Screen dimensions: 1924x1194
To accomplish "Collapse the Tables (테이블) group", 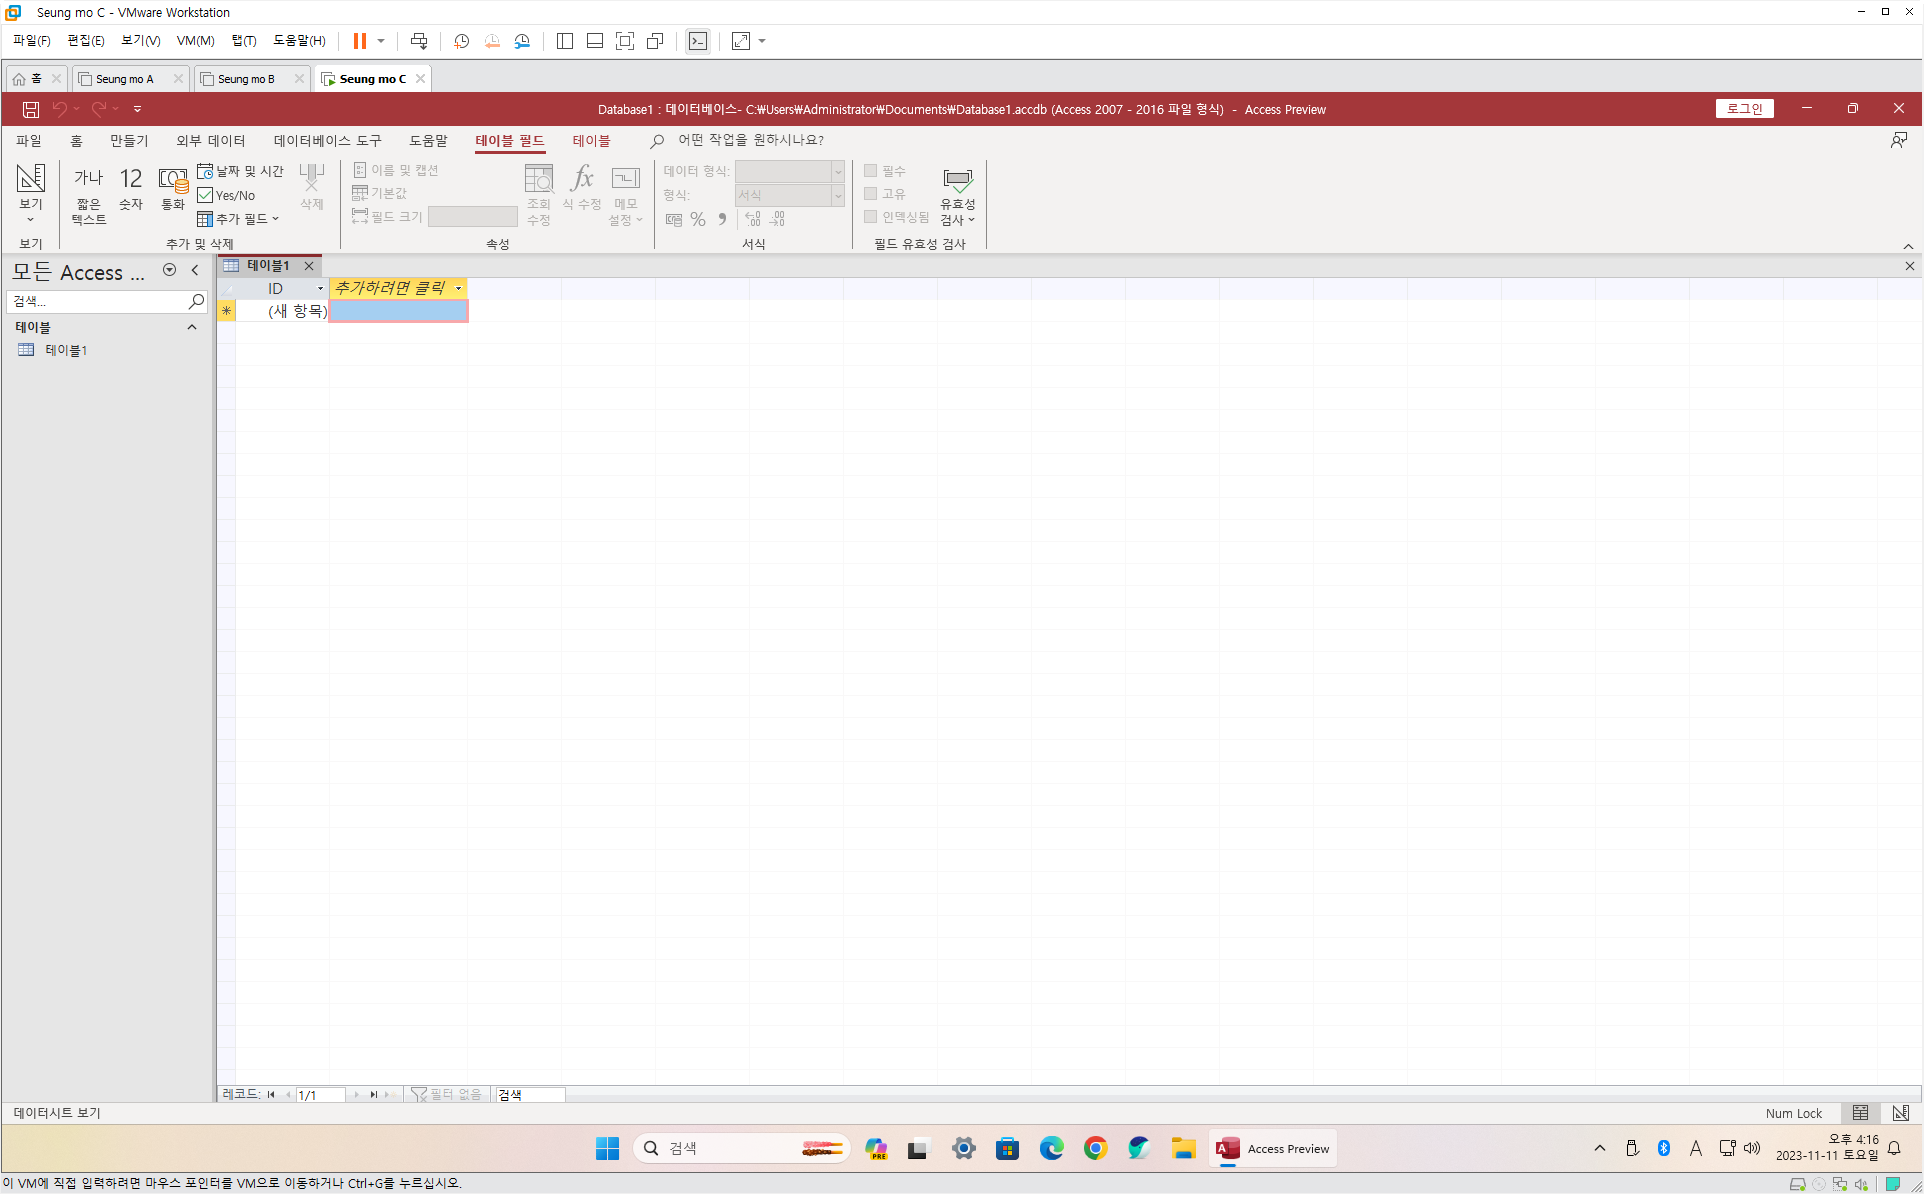I will (192, 327).
